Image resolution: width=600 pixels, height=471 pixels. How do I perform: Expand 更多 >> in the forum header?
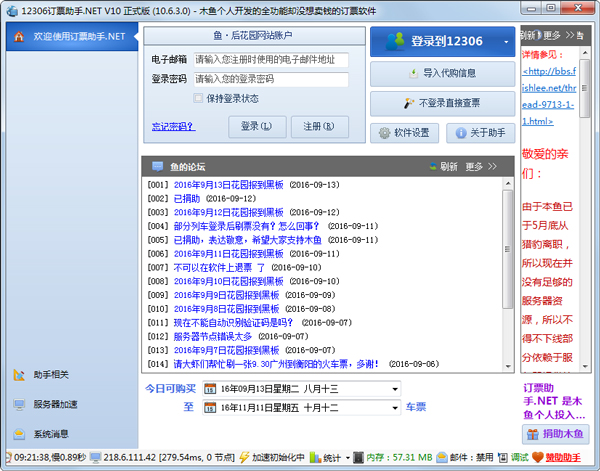coord(481,166)
